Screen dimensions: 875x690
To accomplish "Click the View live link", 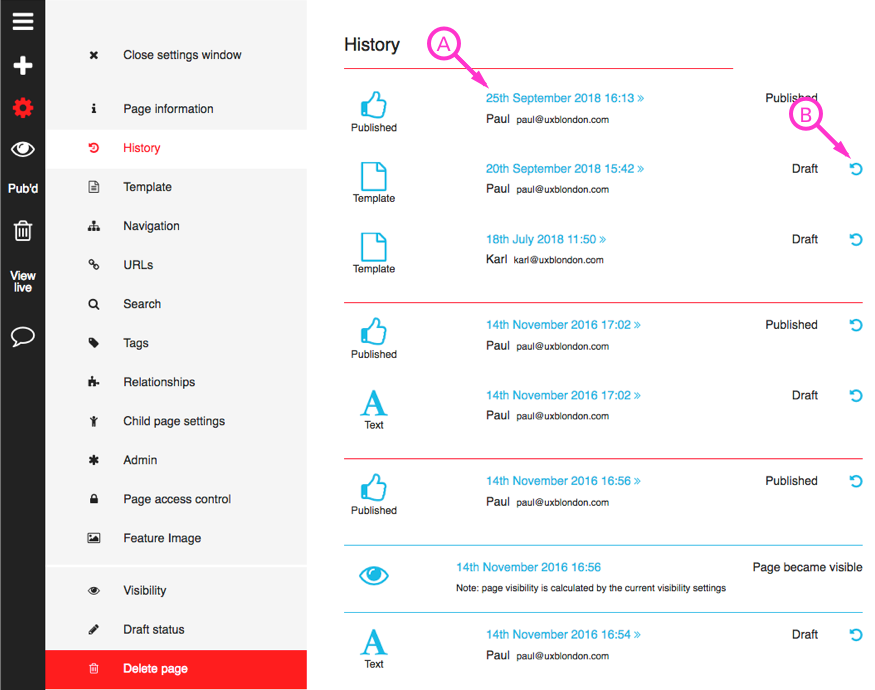I will (x=23, y=281).
